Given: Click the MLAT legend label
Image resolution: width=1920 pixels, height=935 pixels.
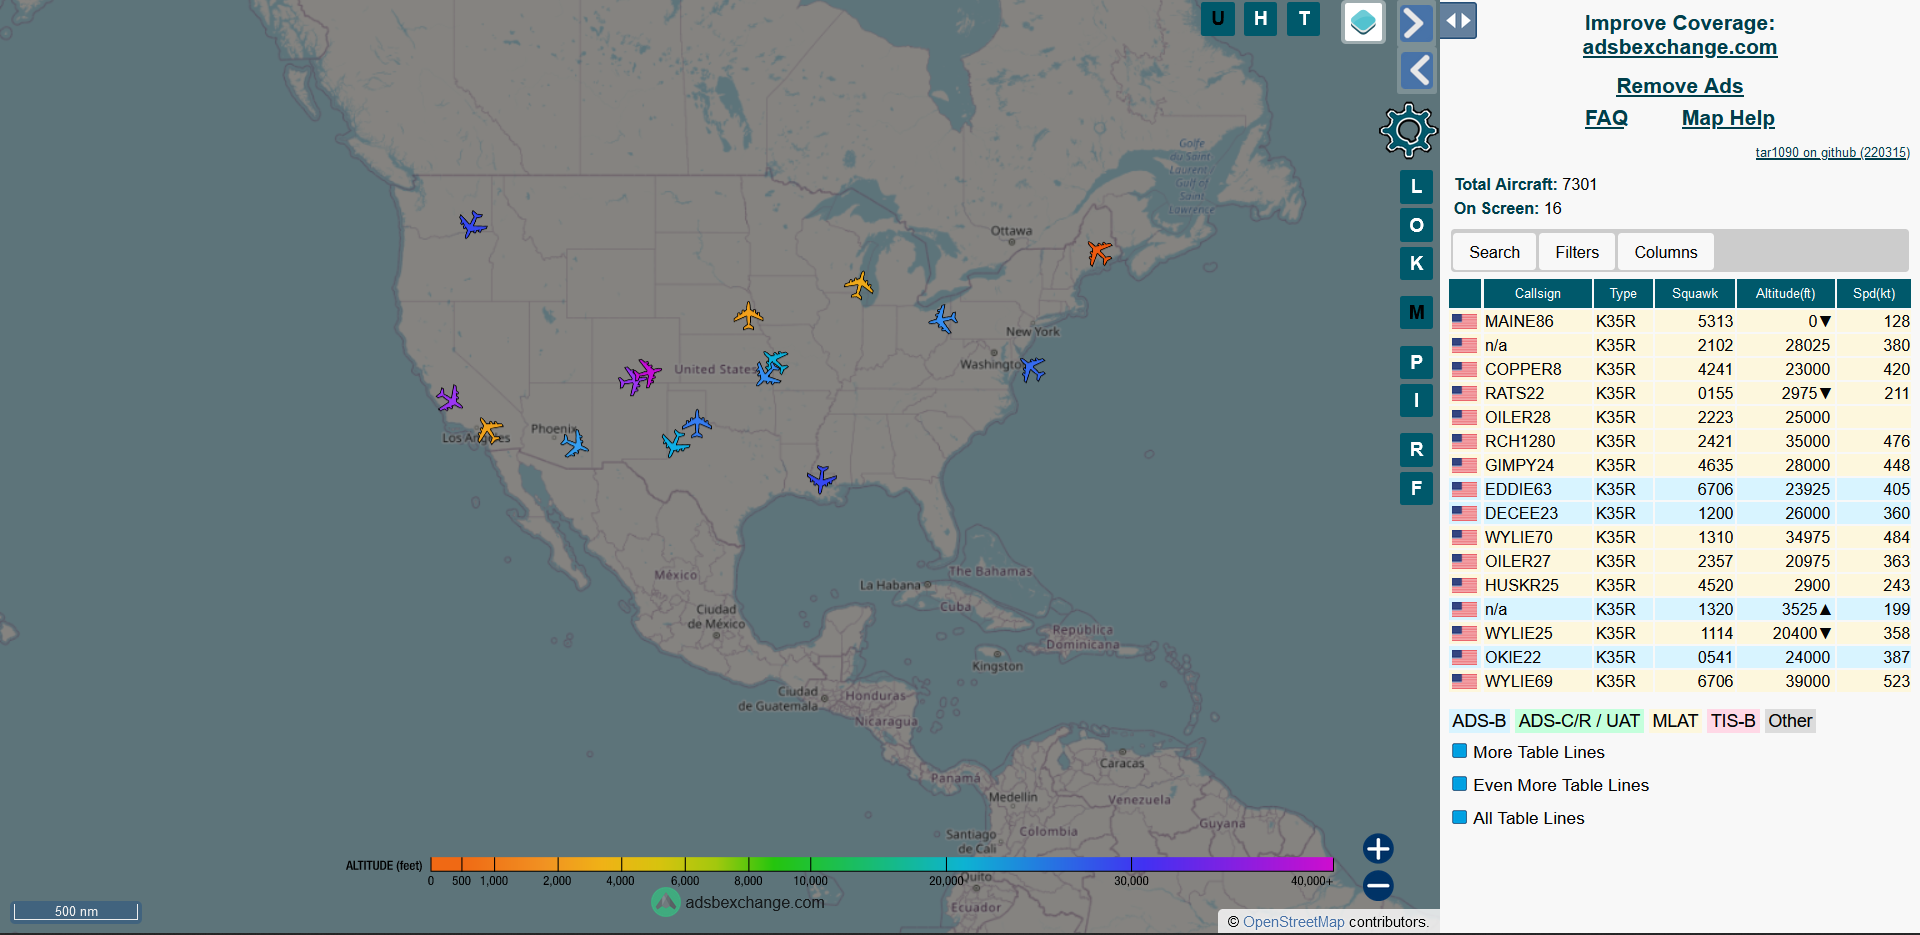Looking at the screenshot, I should click(x=1675, y=721).
